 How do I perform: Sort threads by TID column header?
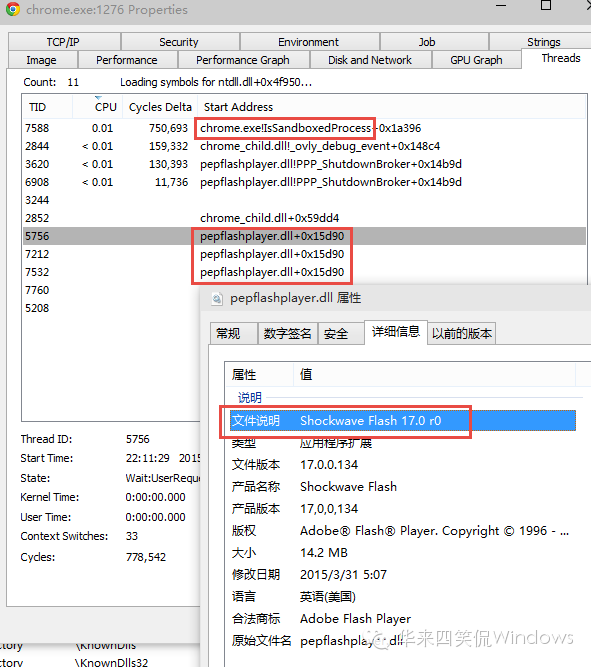click(x=47, y=107)
